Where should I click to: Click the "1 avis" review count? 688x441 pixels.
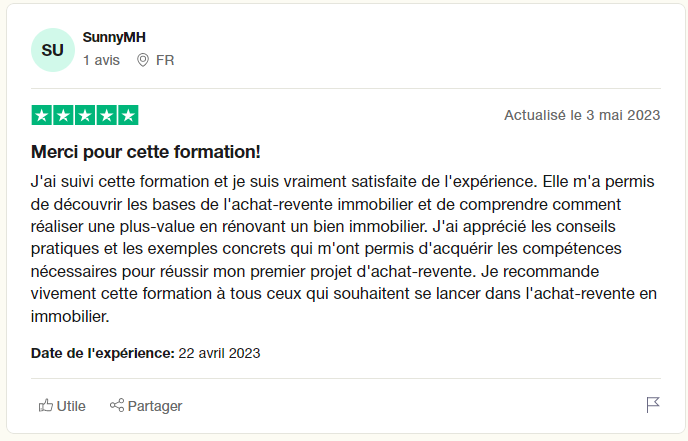[101, 60]
